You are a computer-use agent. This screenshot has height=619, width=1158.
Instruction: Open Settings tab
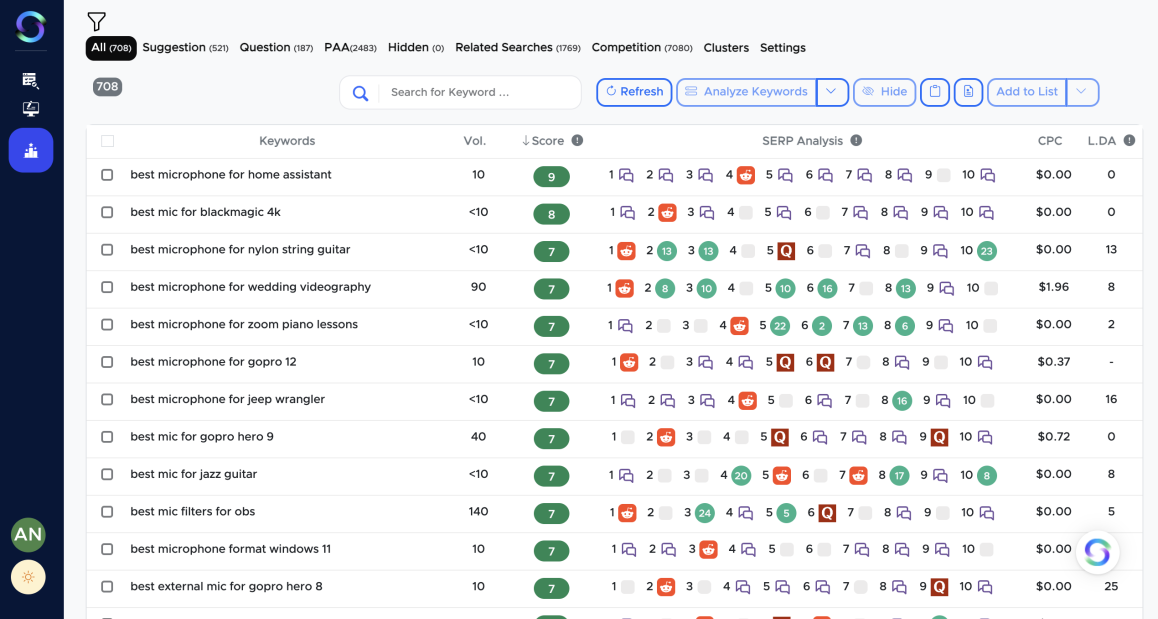tap(783, 47)
